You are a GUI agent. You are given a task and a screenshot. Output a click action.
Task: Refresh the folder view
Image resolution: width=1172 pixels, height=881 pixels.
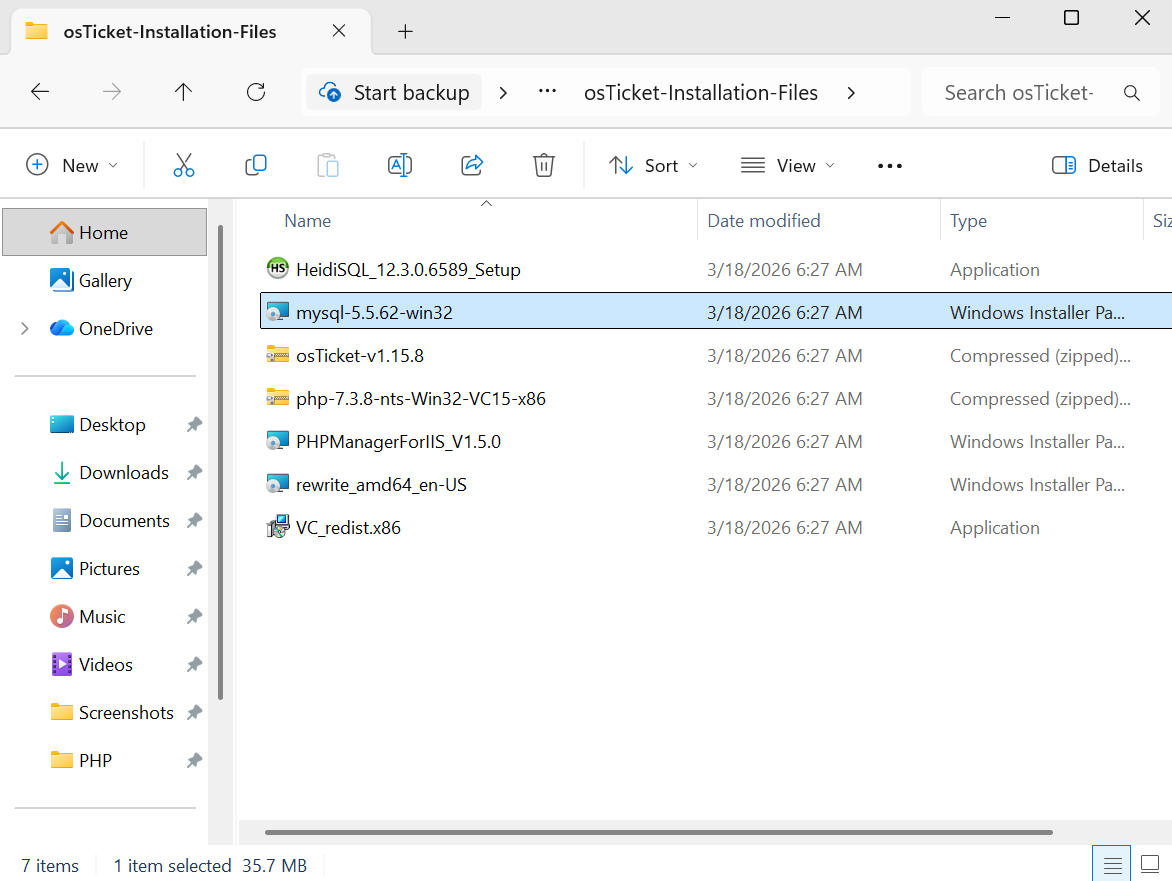pyautogui.click(x=256, y=92)
